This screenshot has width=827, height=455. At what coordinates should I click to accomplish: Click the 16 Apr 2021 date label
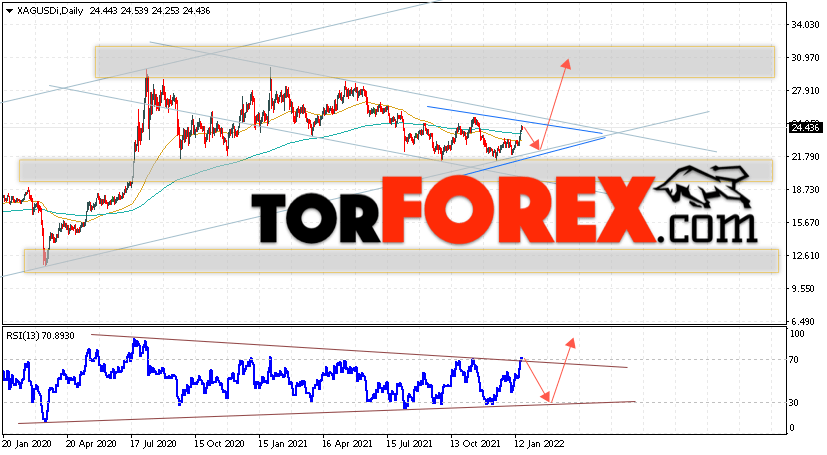[x=348, y=444]
